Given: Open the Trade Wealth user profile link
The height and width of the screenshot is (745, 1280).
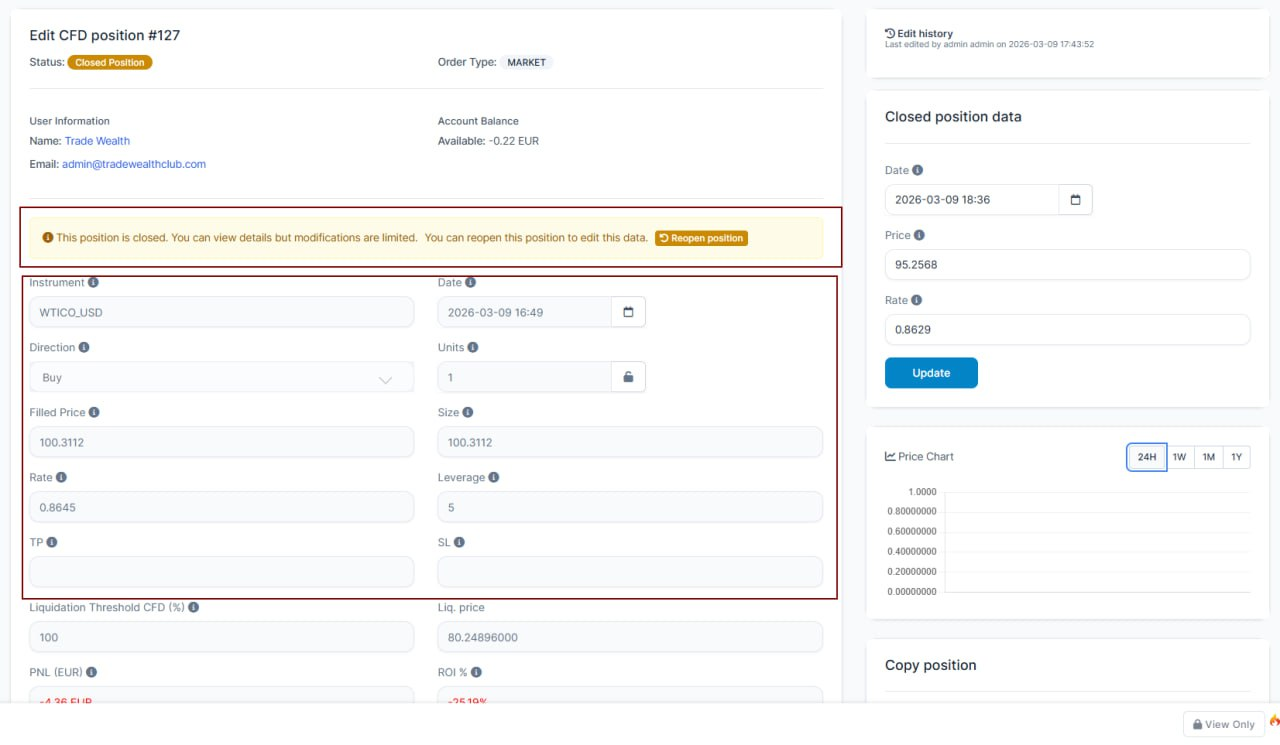Looking at the screenshot, I should coord(97,141).
